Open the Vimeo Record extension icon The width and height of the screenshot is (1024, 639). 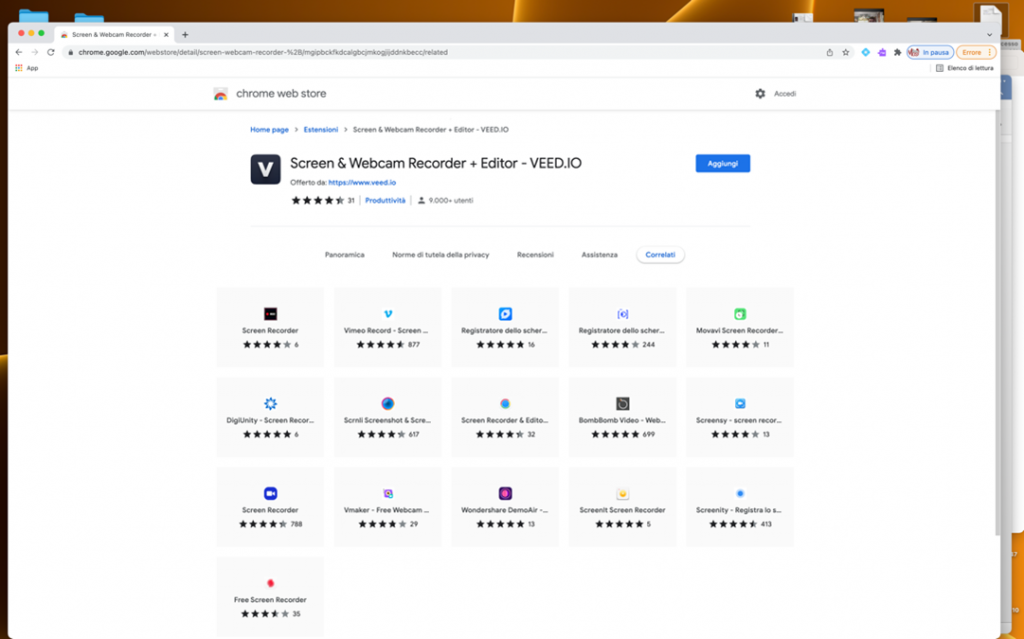coord(388,314)
